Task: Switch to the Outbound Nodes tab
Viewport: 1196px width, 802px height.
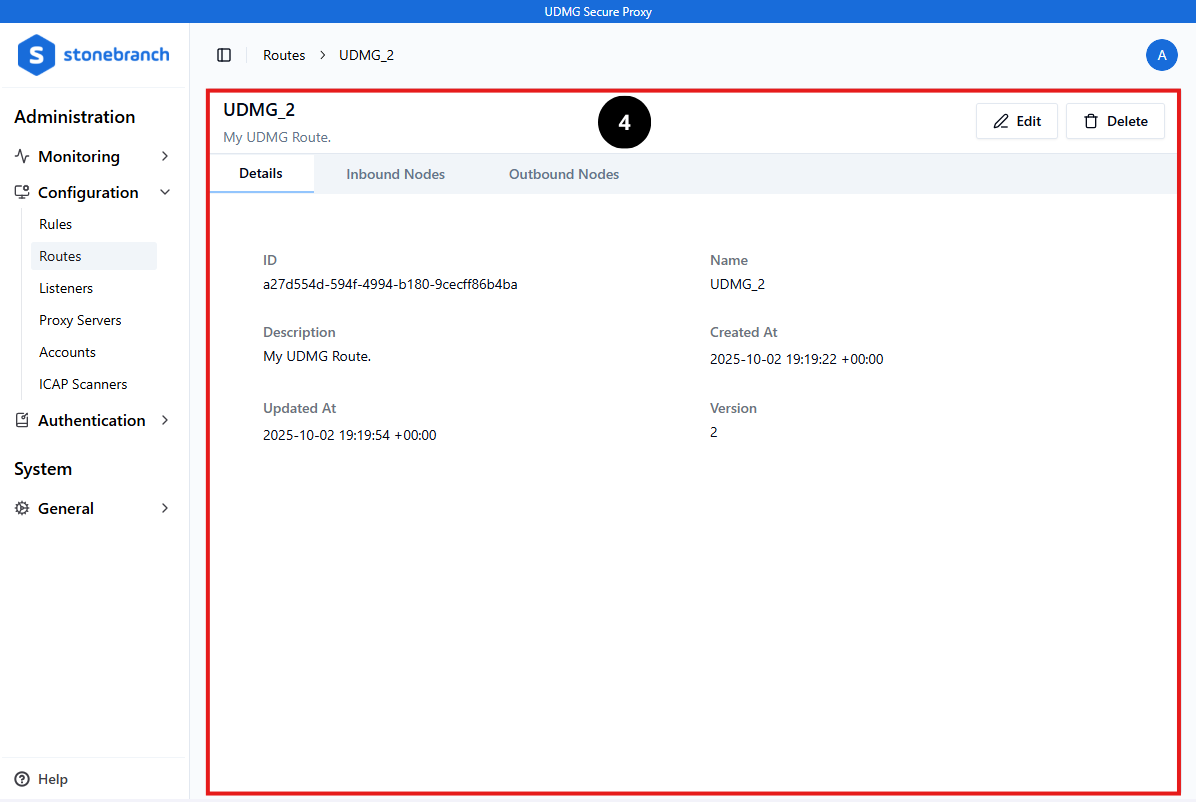Action: (x=563, y=173)
